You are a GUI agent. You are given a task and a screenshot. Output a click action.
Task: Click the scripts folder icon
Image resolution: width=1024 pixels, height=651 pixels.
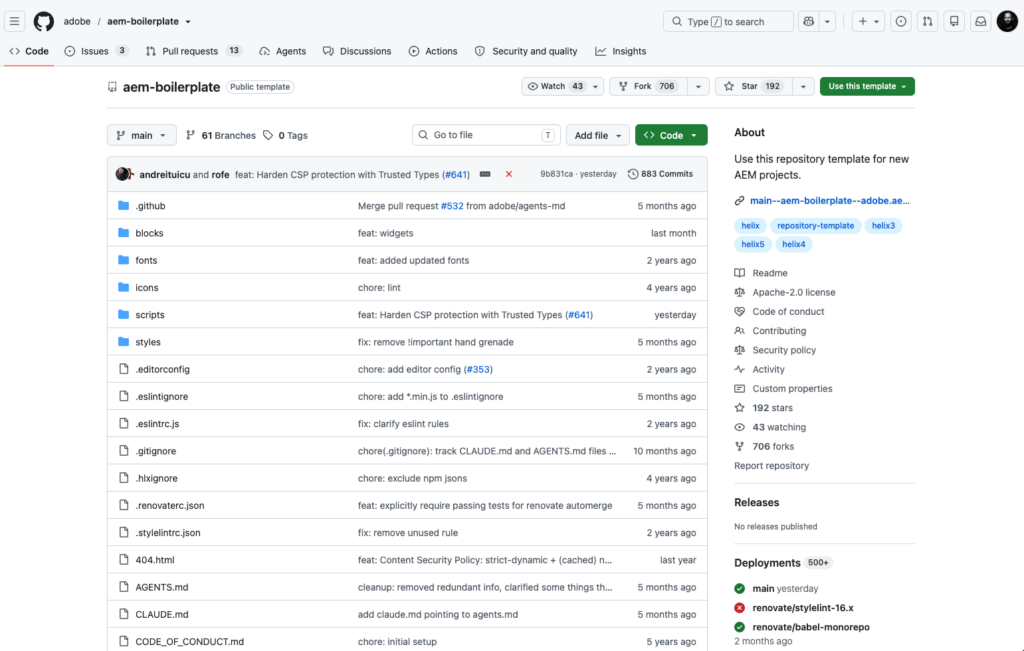click(123, 315)
